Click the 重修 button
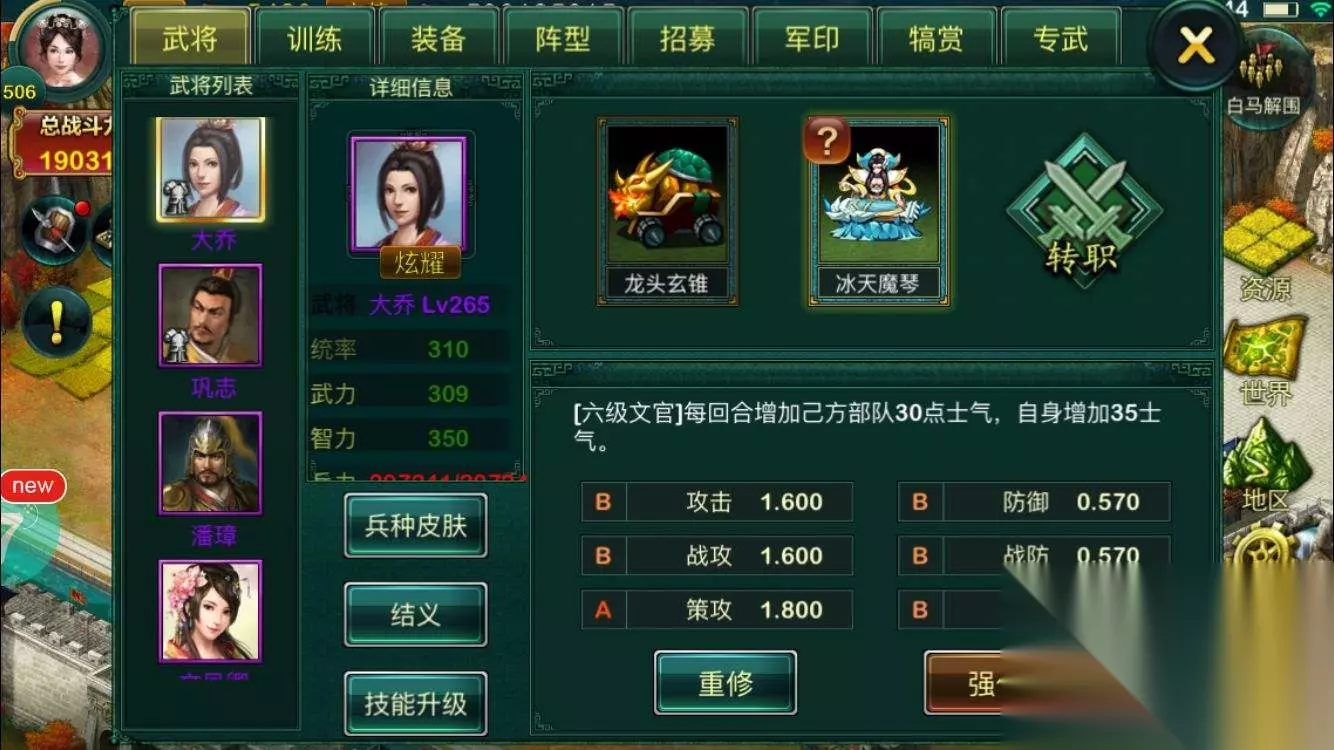Image resolution: width=1334 pixels, height=750 pixels. pos(726,683)
